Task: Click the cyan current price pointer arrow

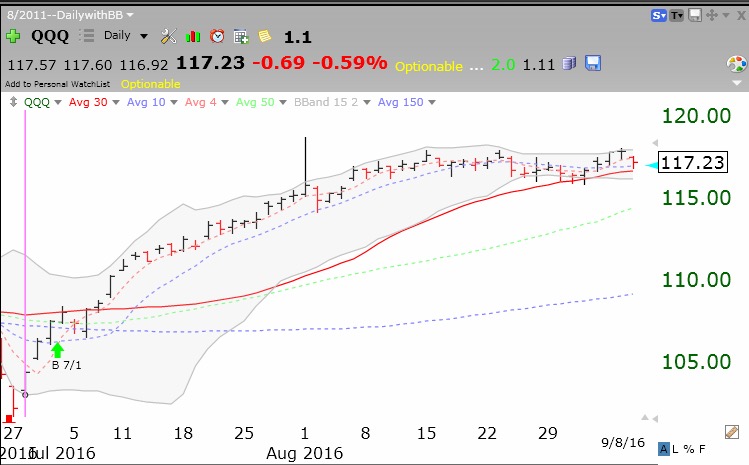Action: tap(651, 165)
